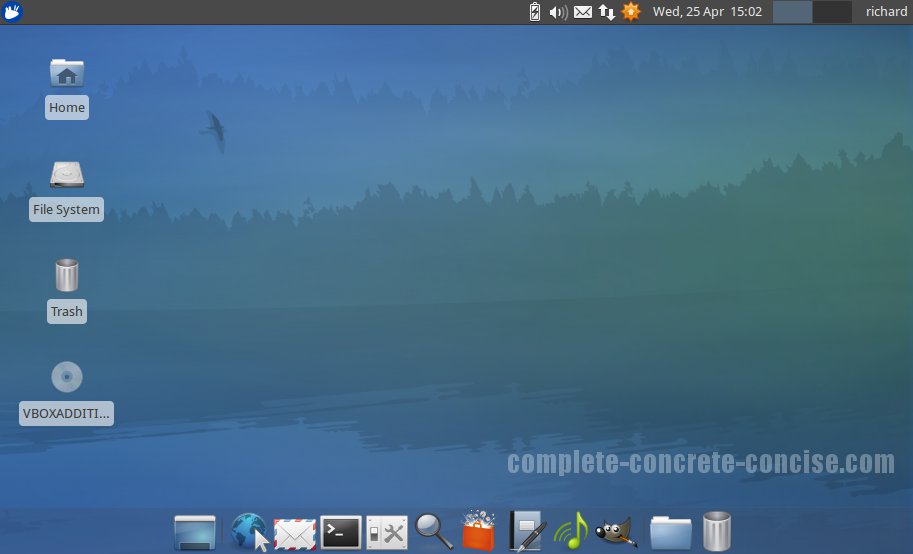Click the Home label text
The height and width of the screenshot is (554, 913).
pos(67,108)
